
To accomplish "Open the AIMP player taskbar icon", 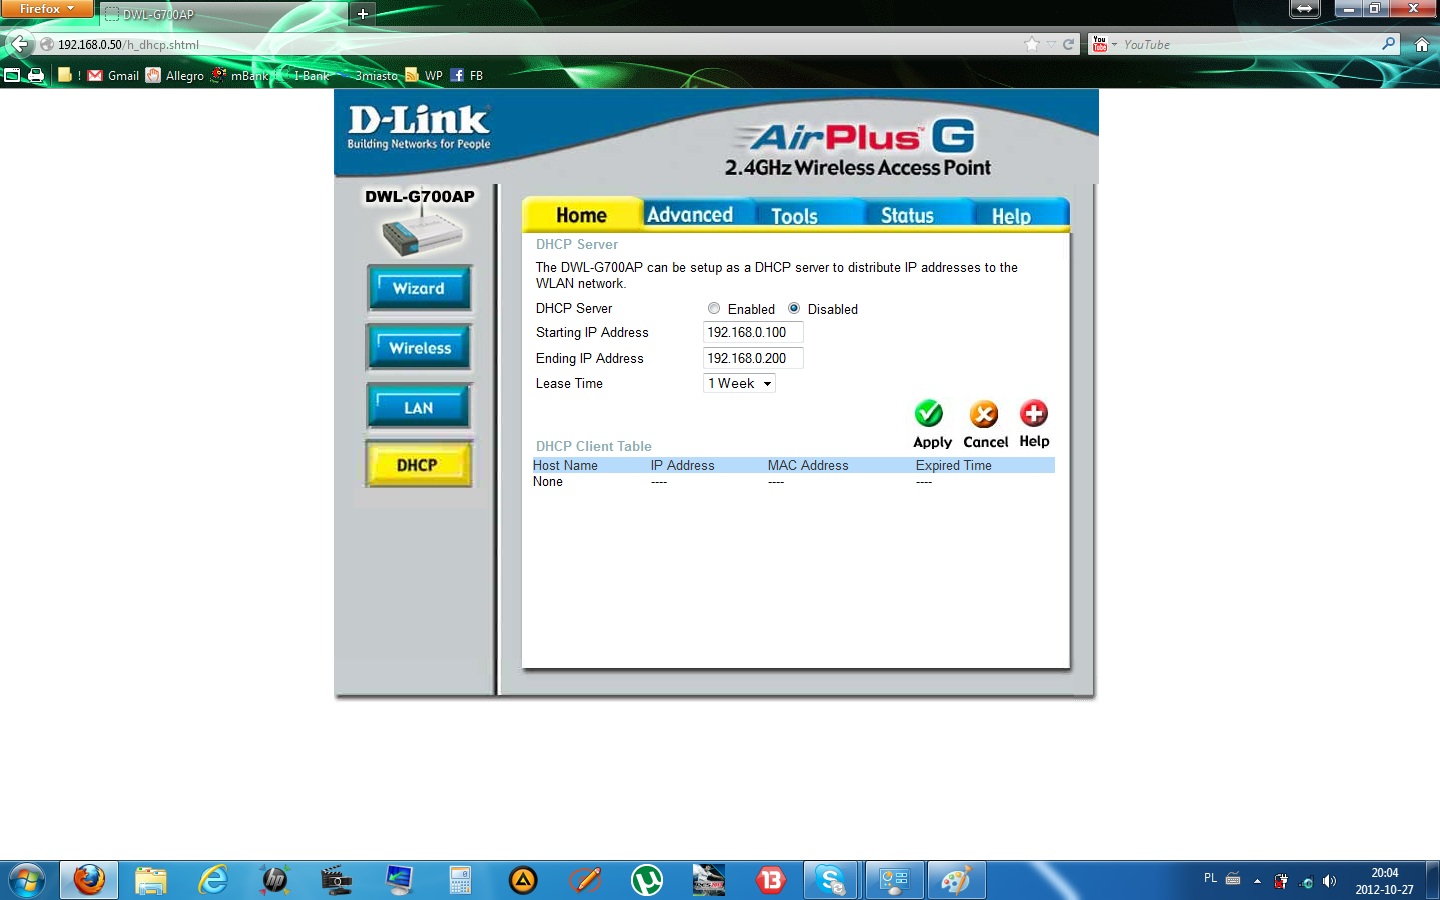I will (523, 880).
